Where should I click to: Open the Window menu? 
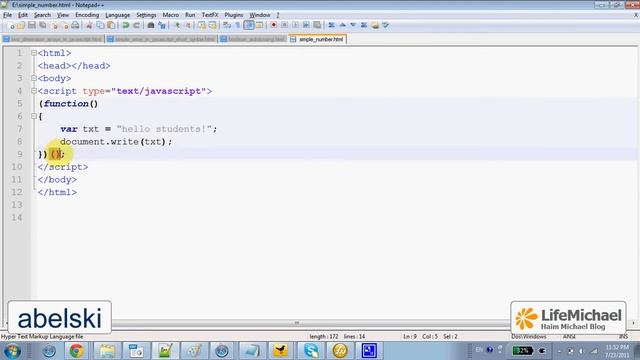tap(260, 15)
